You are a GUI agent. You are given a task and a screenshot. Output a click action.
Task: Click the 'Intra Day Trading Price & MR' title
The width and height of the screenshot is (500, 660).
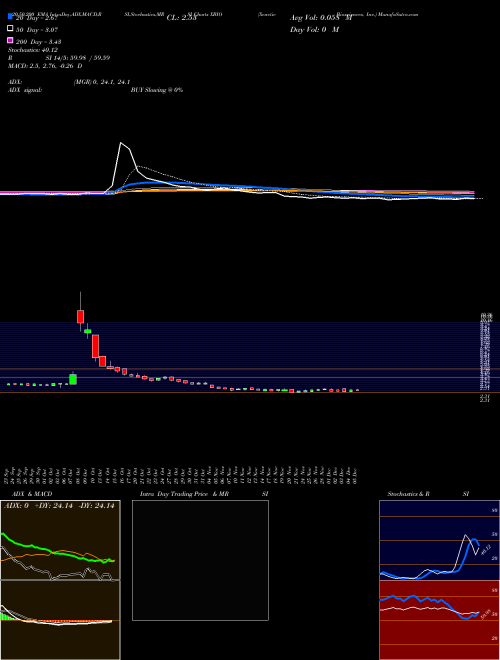[x=185, y=494]
